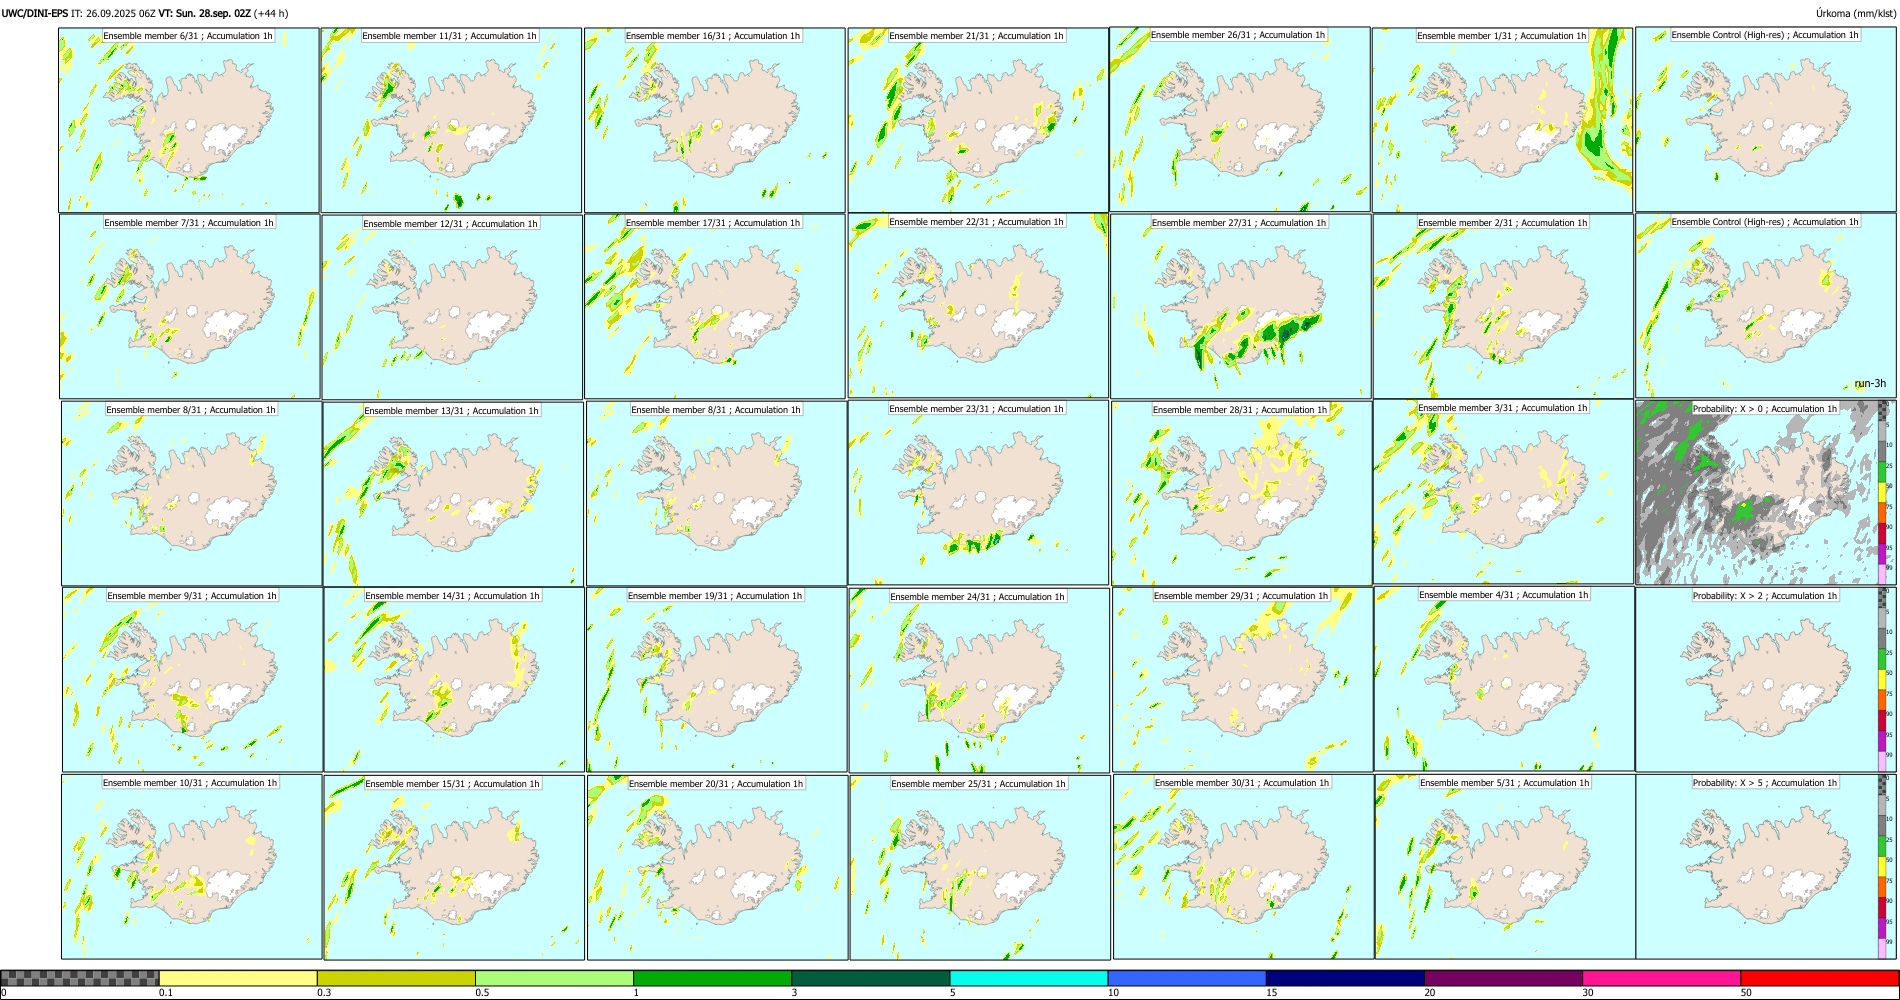Click the run-3h text on control panel
The height and width of the screenshot is (1000, 1900).
[x=1870, y=384]
